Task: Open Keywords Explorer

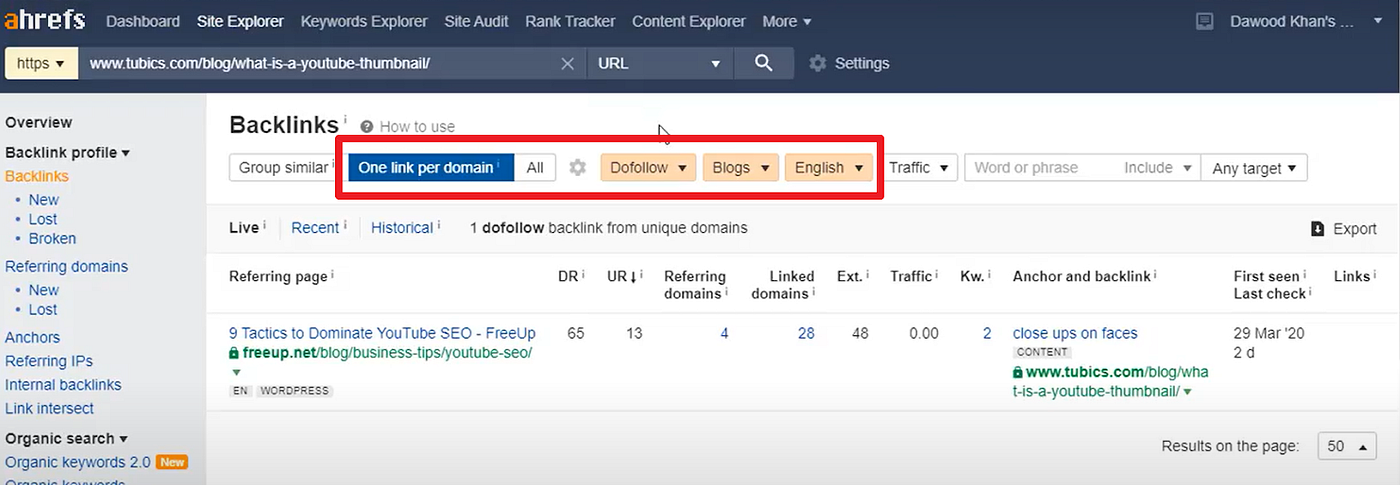Action: coord(364,21)
